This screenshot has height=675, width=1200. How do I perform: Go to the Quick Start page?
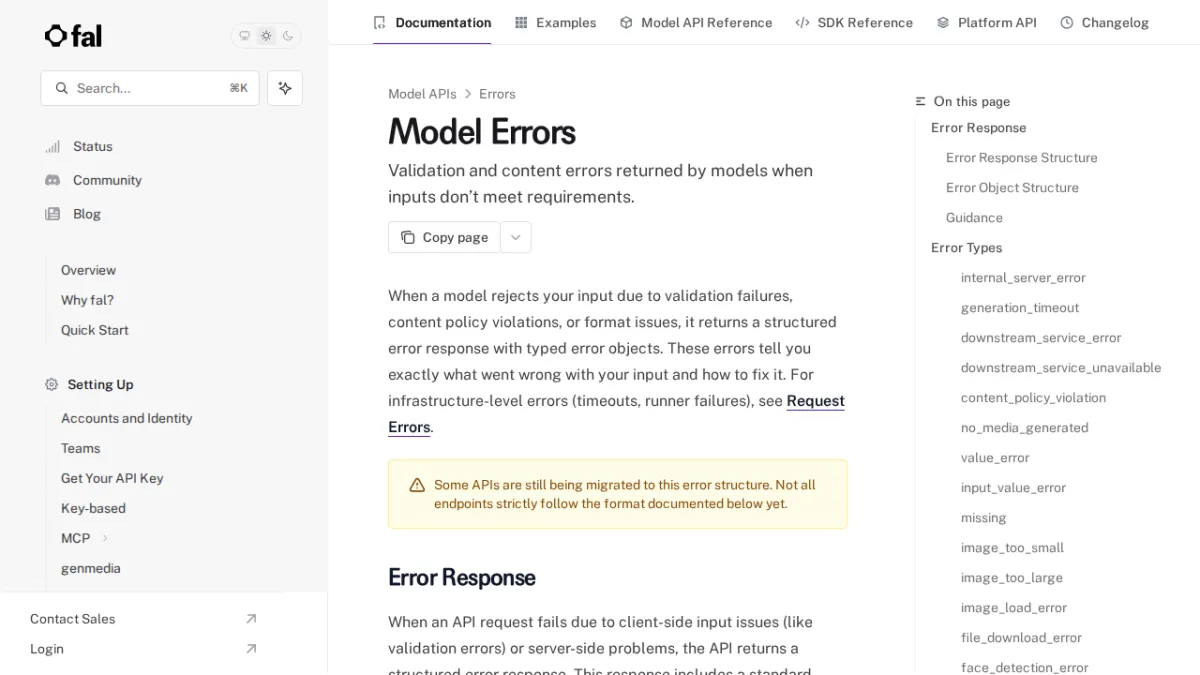[x=95, y=330]
